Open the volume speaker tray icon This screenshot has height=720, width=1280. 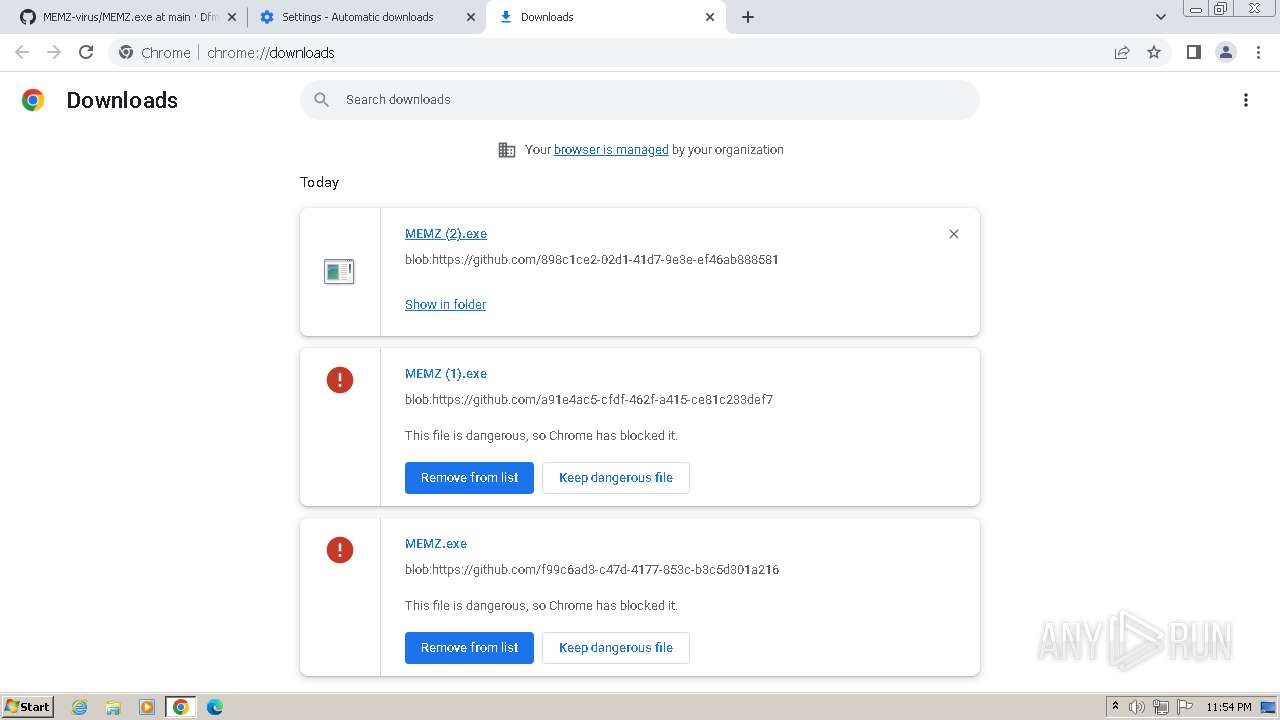point(1136,707)
